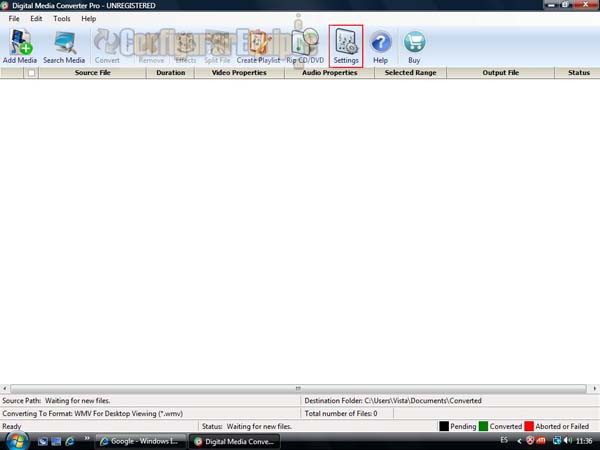This screenshot has width=600, height=450.
Task: Click the ES language indicator
Action: tap(504, 440)
